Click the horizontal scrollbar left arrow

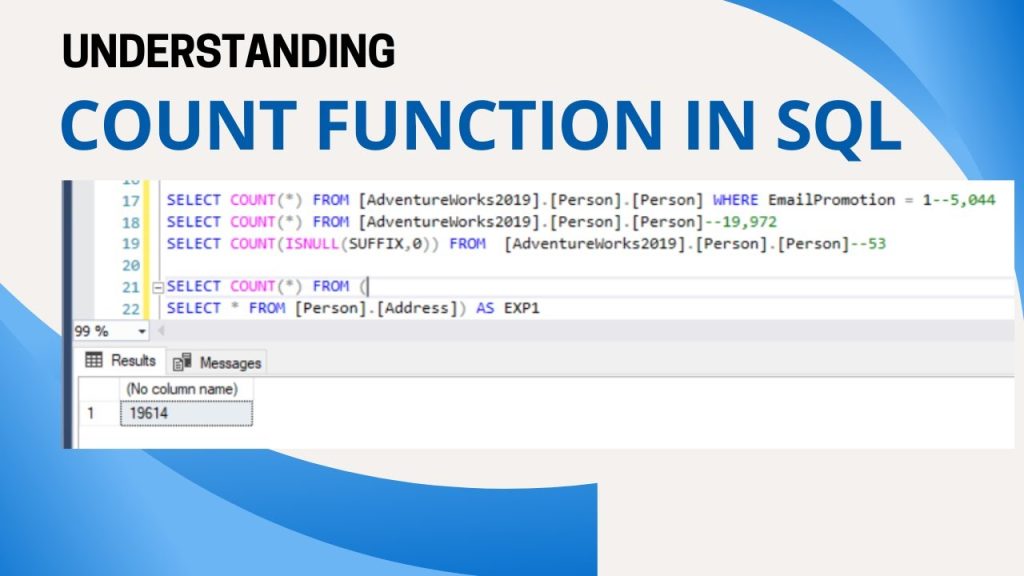pos(161,331)
